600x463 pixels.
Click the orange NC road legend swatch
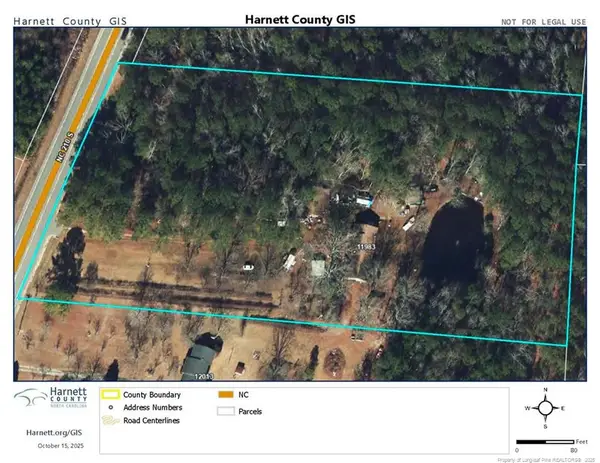[225, 395]
